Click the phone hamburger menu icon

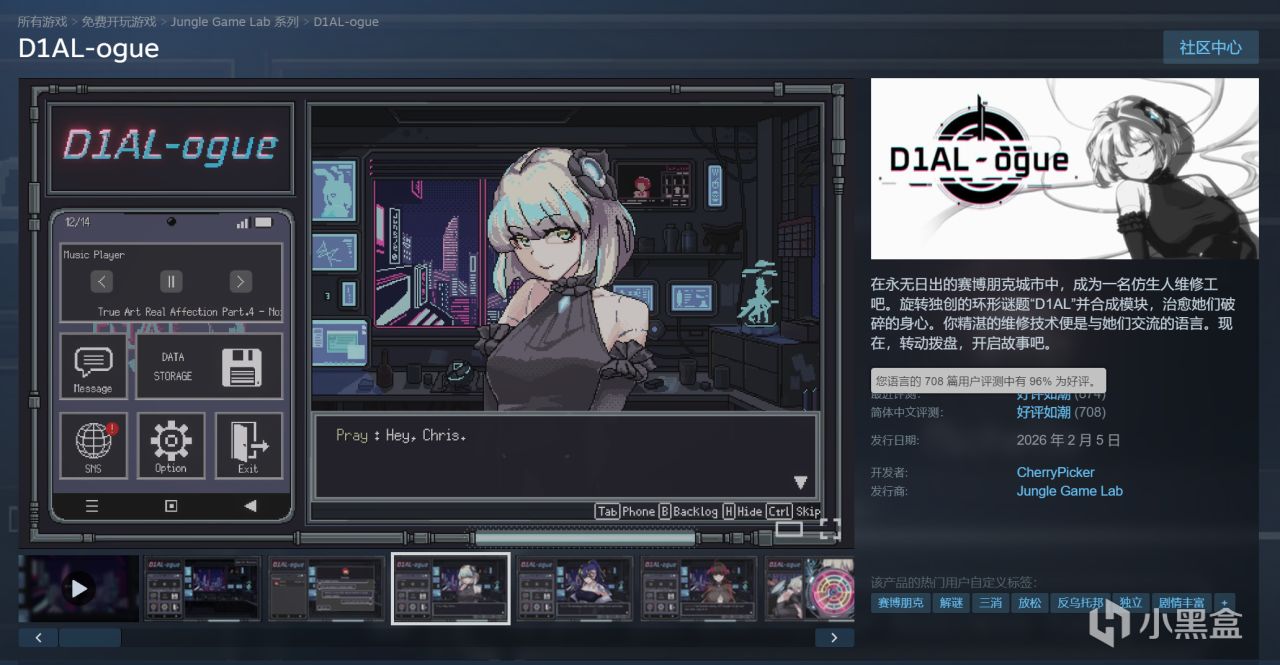tap(92, 506)
